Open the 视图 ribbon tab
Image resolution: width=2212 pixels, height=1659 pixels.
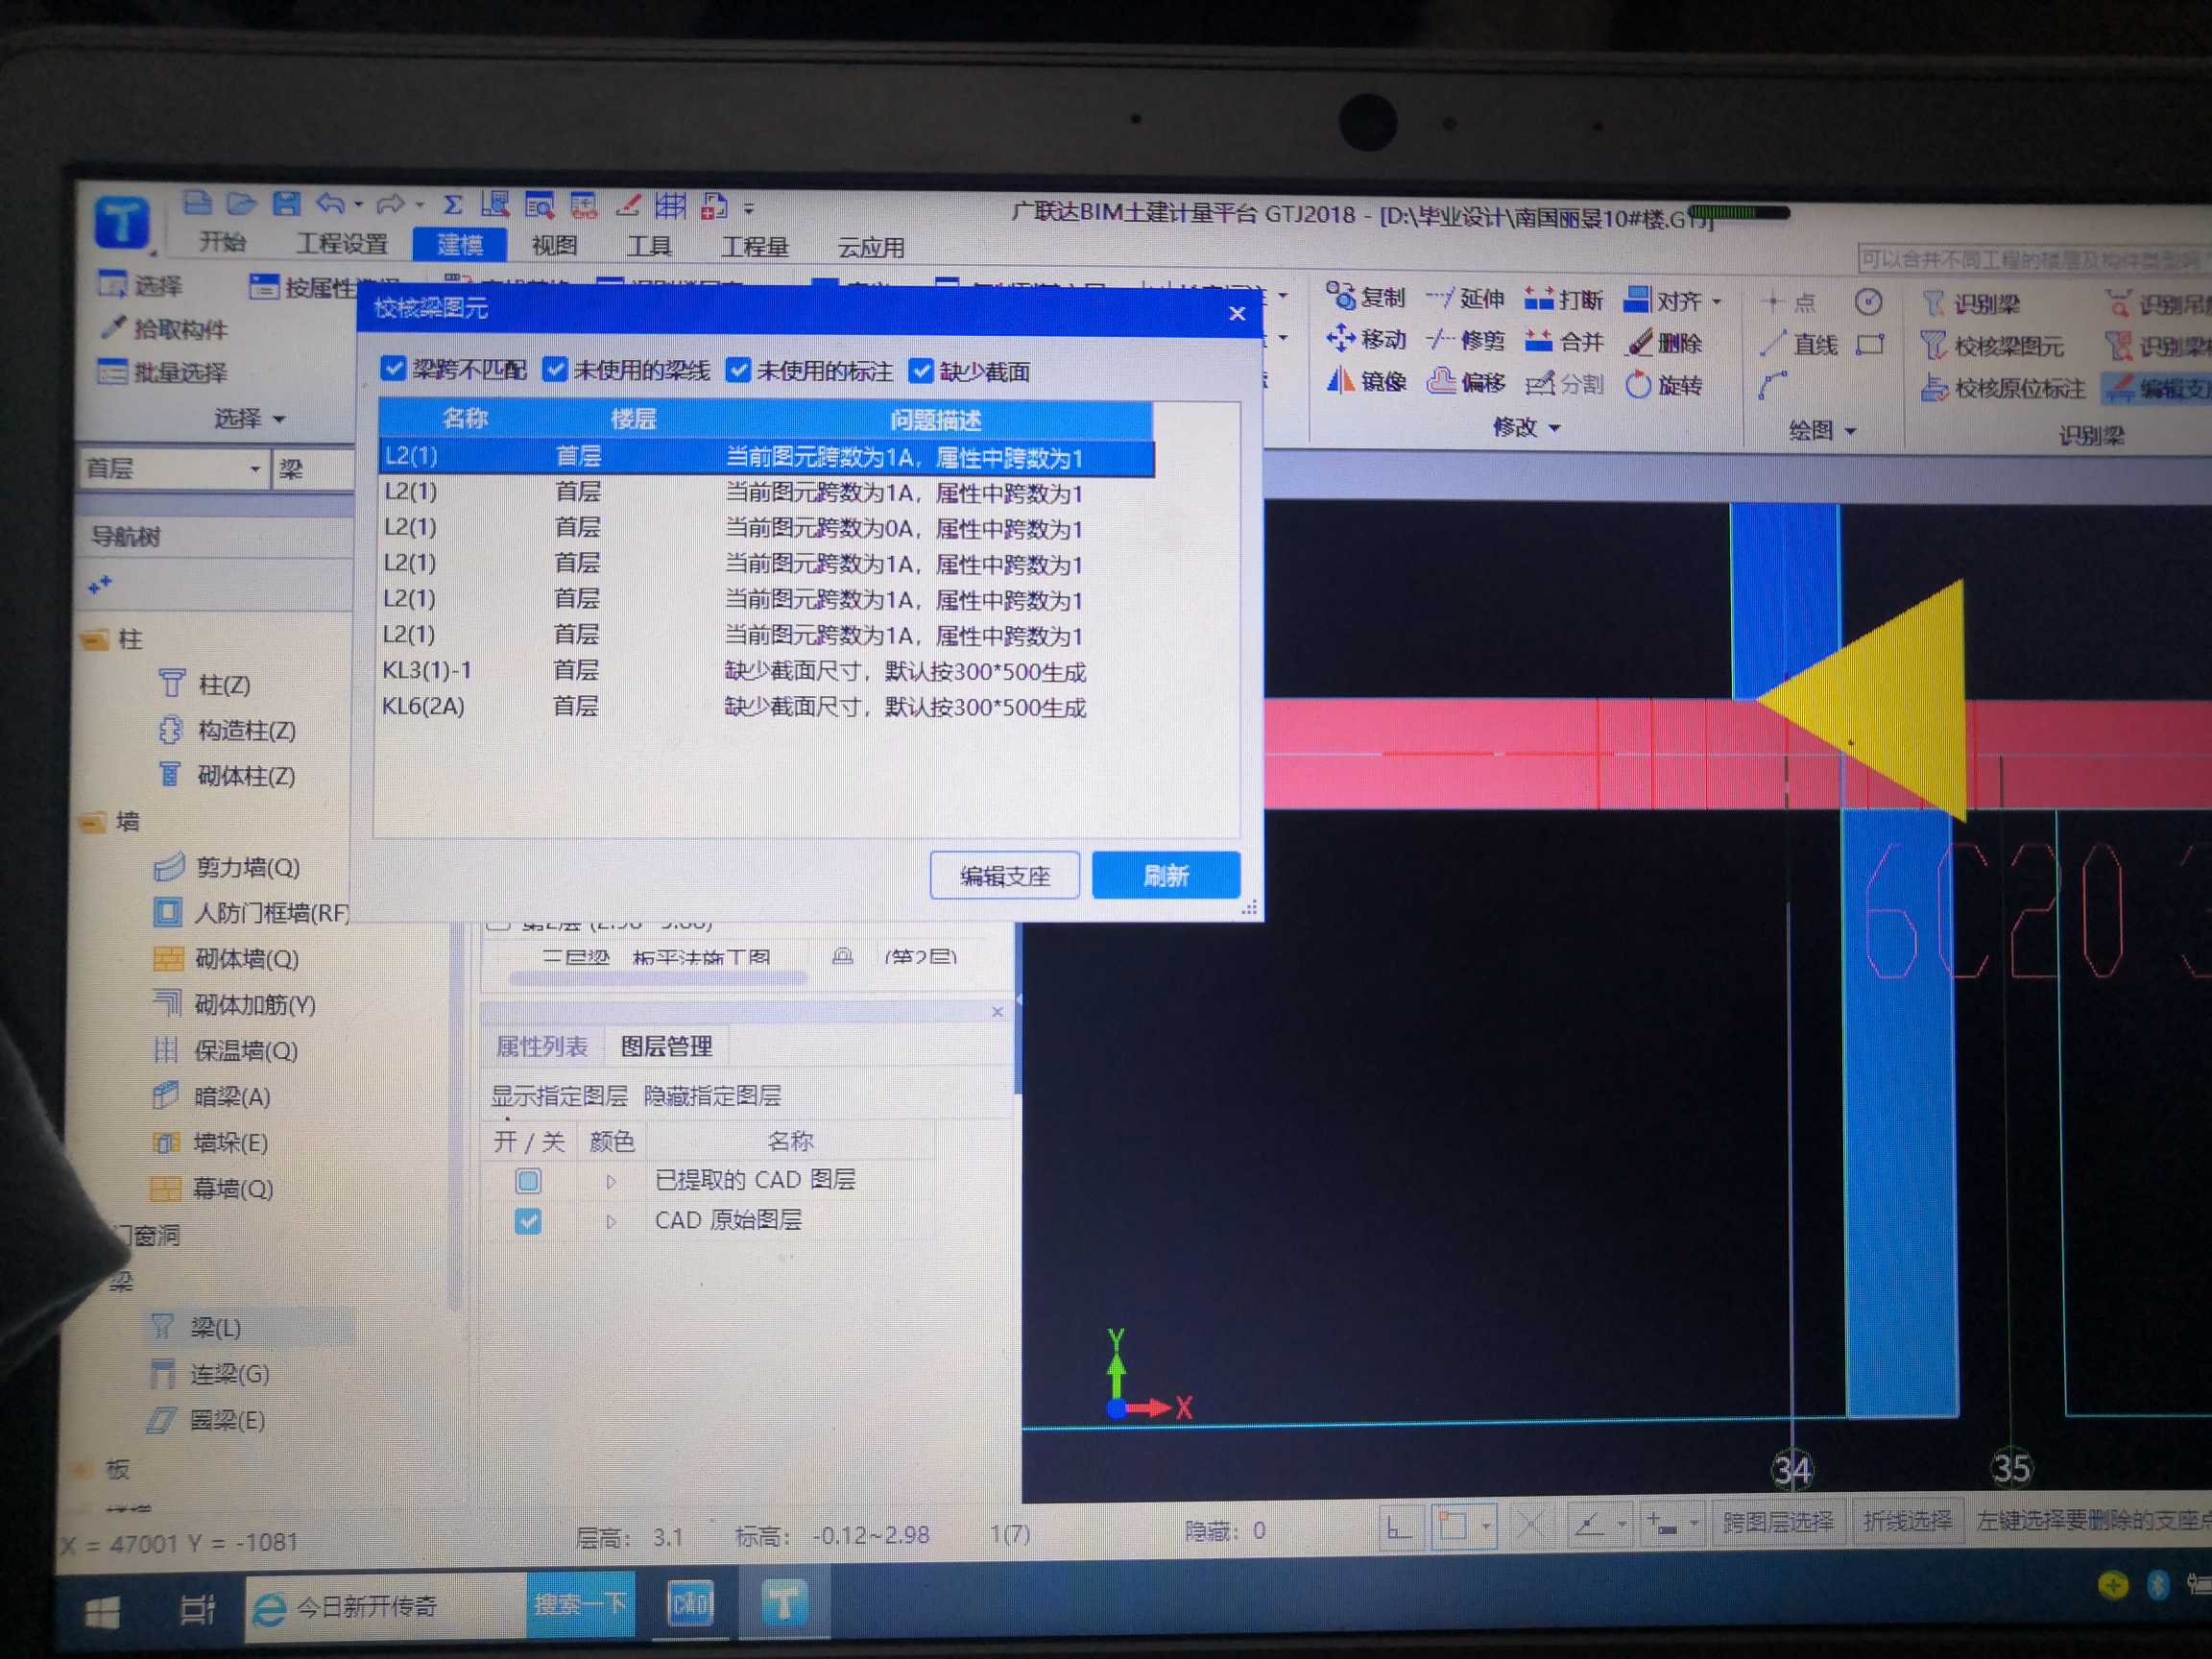(554, 245)
